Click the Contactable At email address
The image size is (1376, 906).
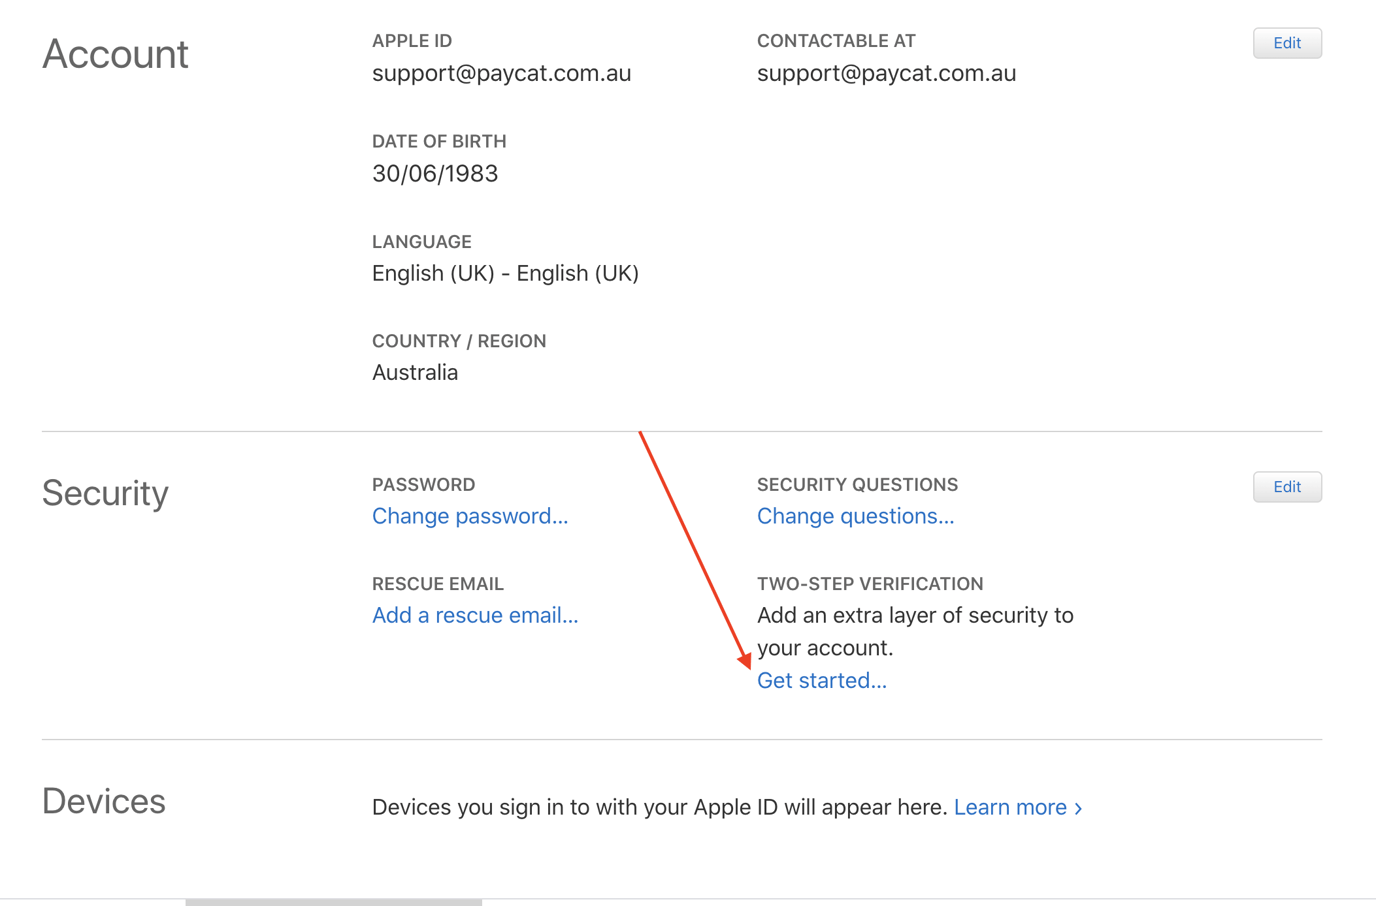coord(886,72)
